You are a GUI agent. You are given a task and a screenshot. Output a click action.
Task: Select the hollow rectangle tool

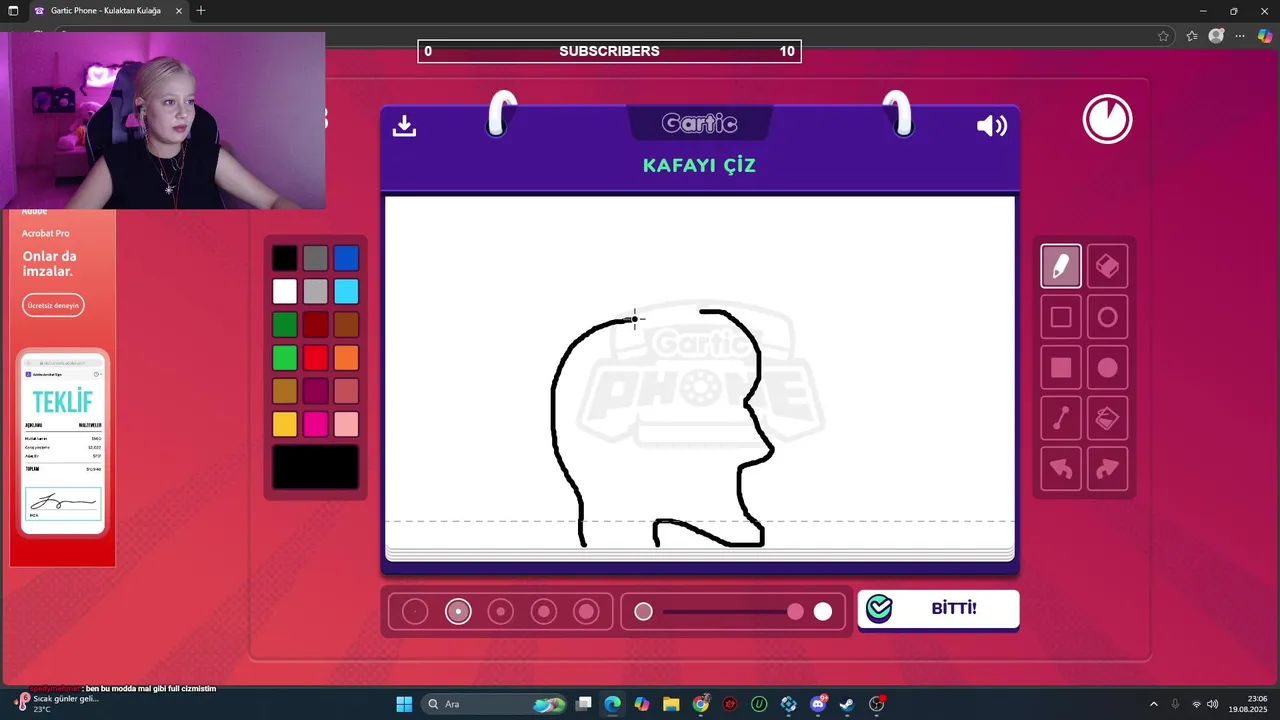(x=1061, y=317)
